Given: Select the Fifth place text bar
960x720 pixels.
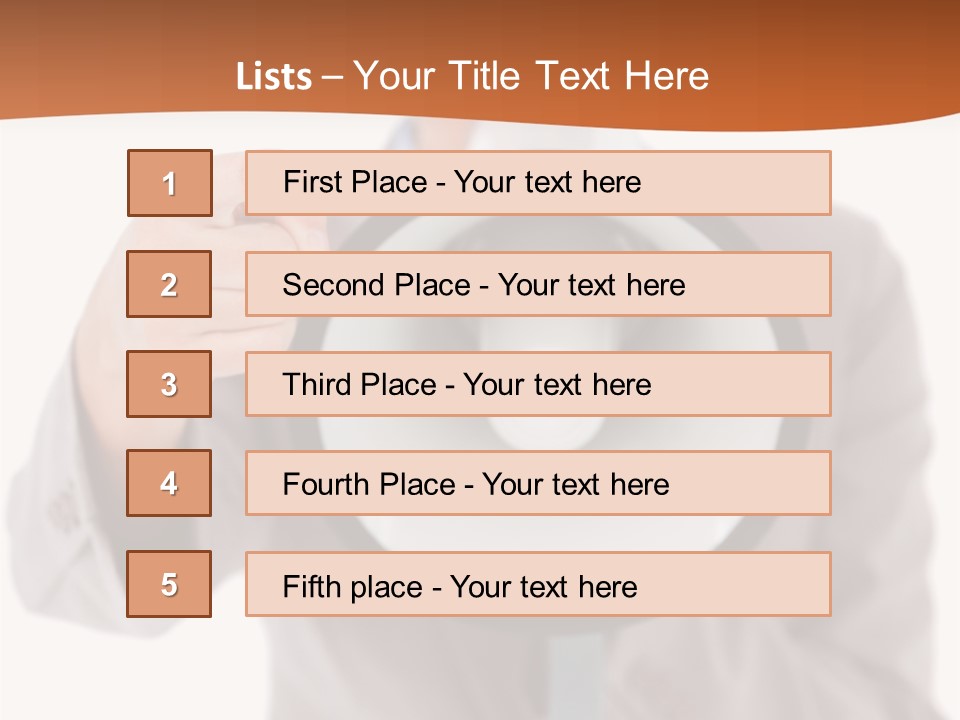Looking at the screenshot, I should pyautogui.click(x=538, y=584).
